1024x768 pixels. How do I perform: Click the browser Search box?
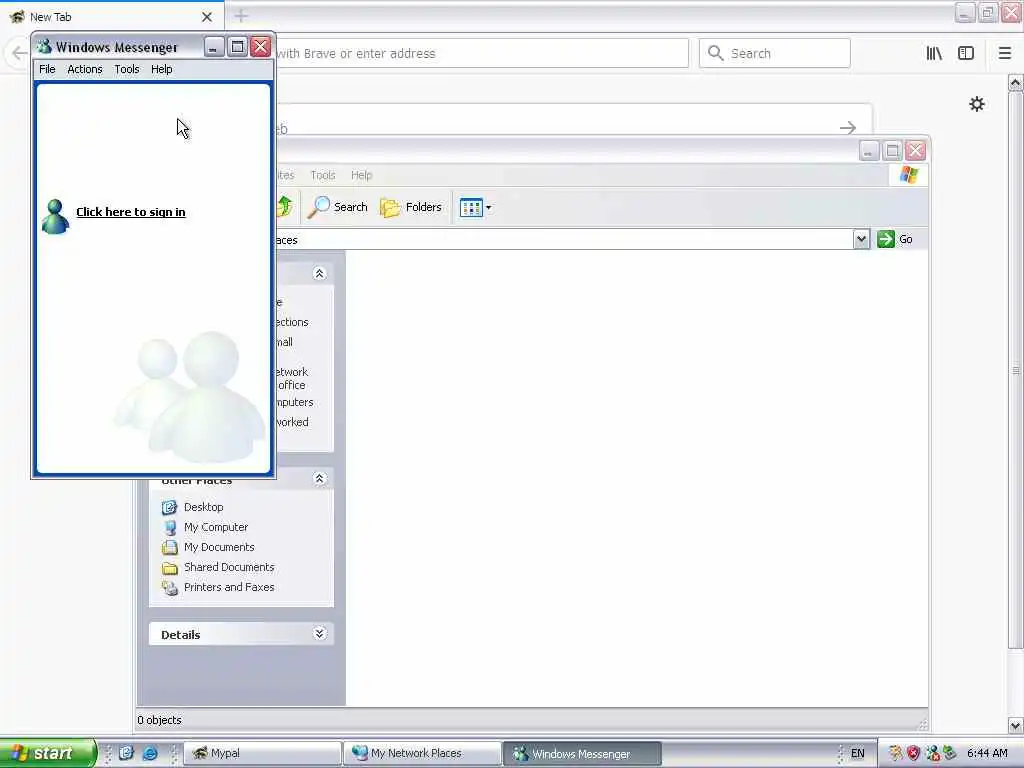click(775, 54)
